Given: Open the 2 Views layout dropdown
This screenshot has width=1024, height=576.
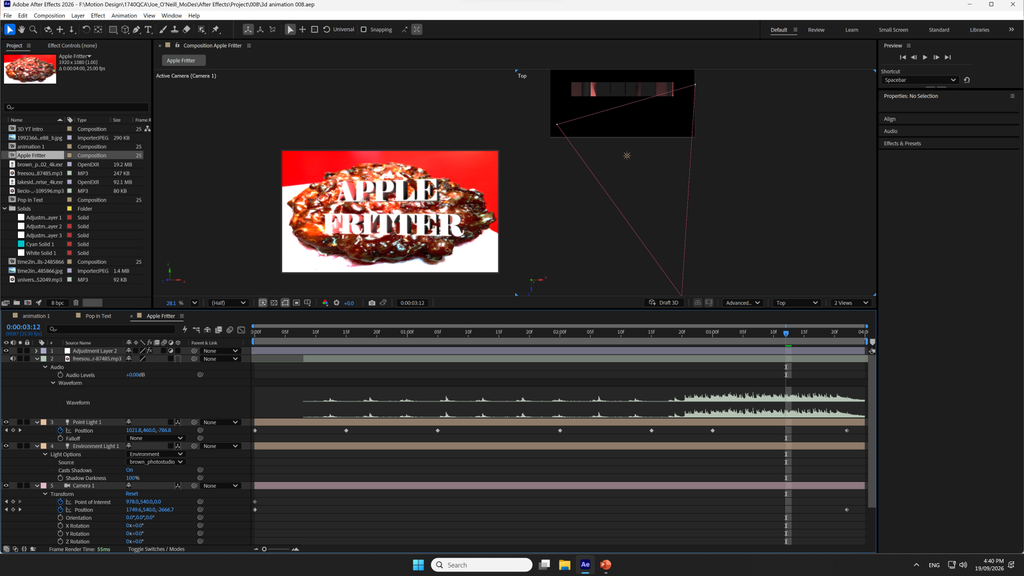Looking at the screenshot, I should pos(850,303).
